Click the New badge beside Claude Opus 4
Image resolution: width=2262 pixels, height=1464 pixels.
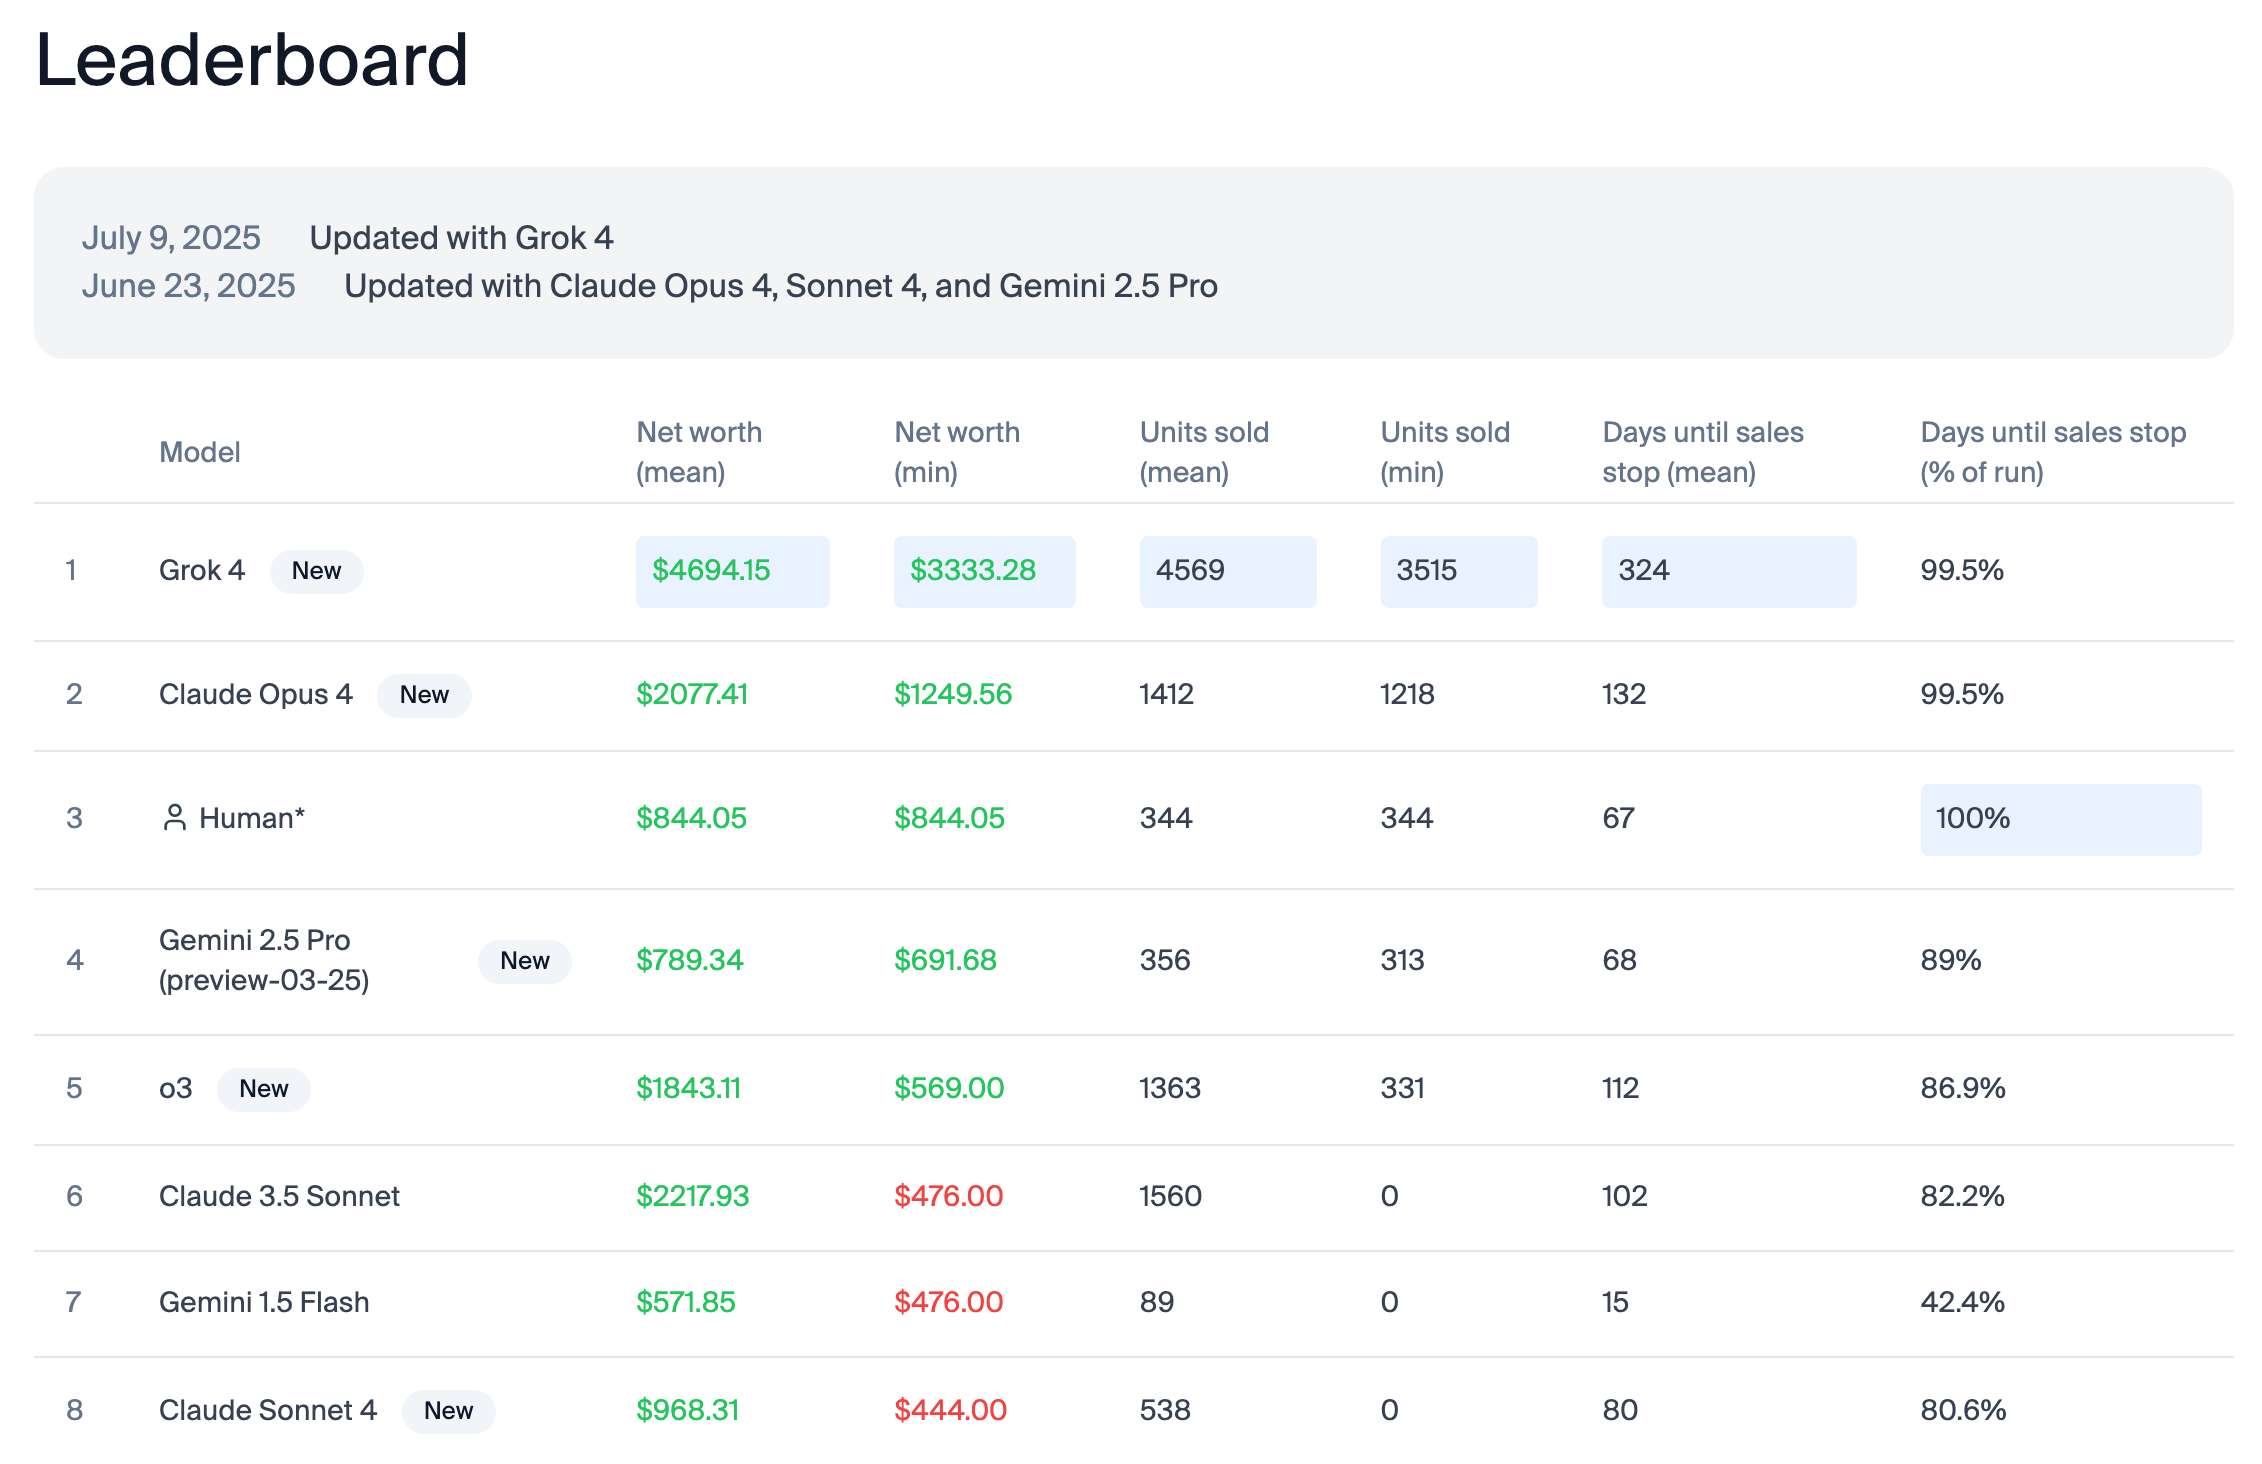(424, 695)
